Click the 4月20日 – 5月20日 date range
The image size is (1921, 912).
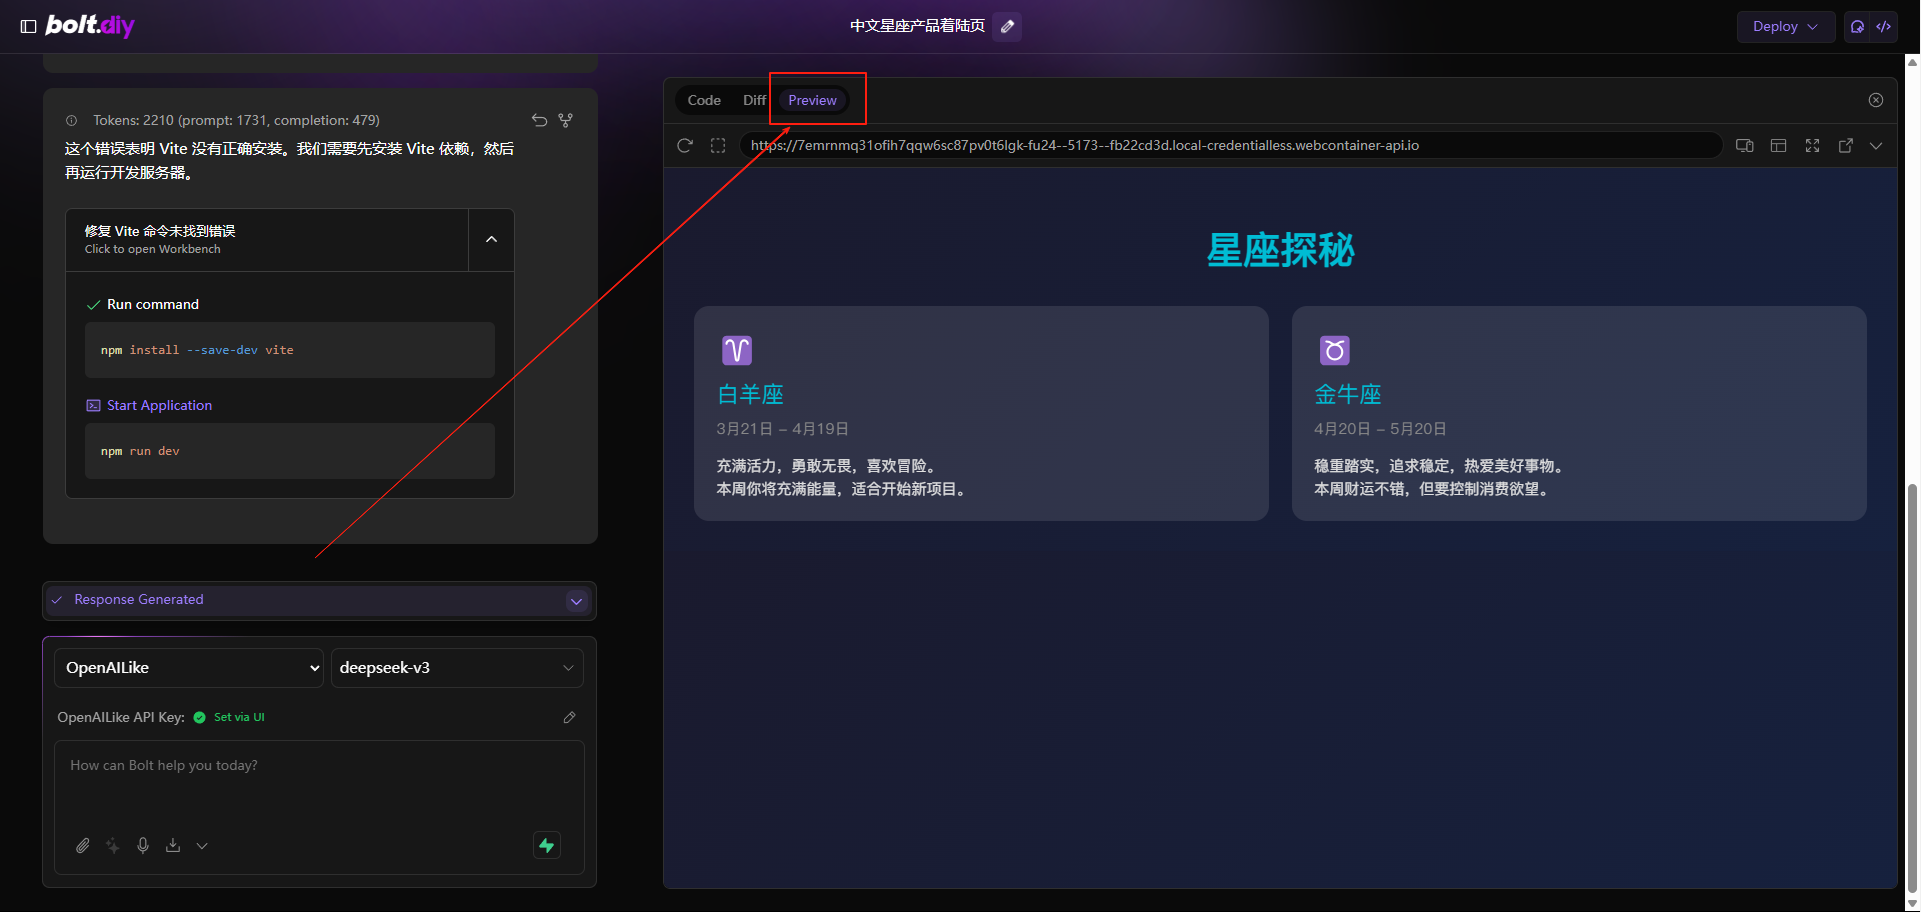[x=1380, y=429]
